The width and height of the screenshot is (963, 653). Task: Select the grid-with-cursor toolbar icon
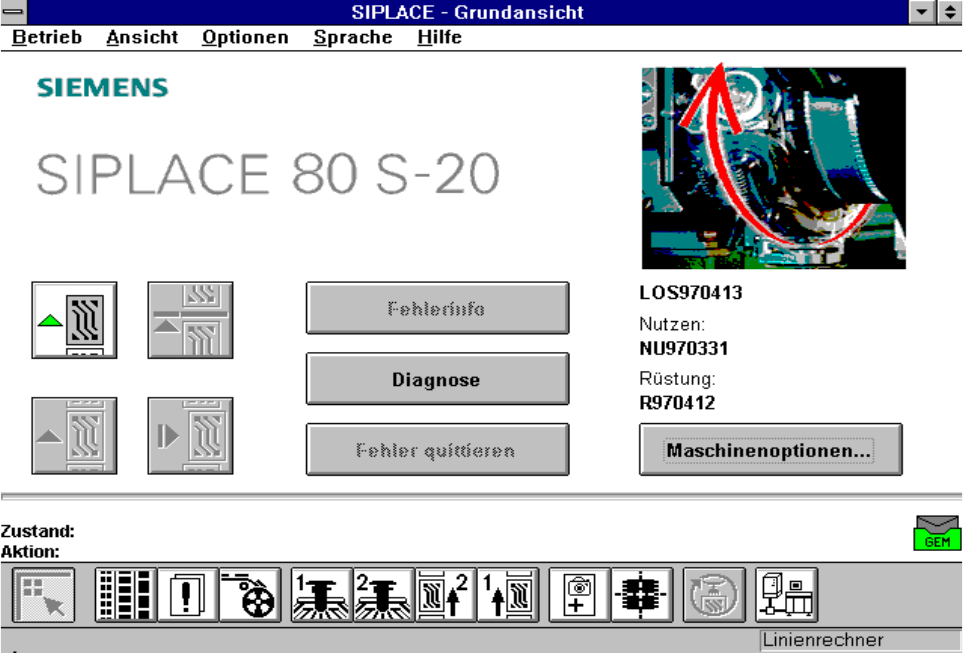44,595
